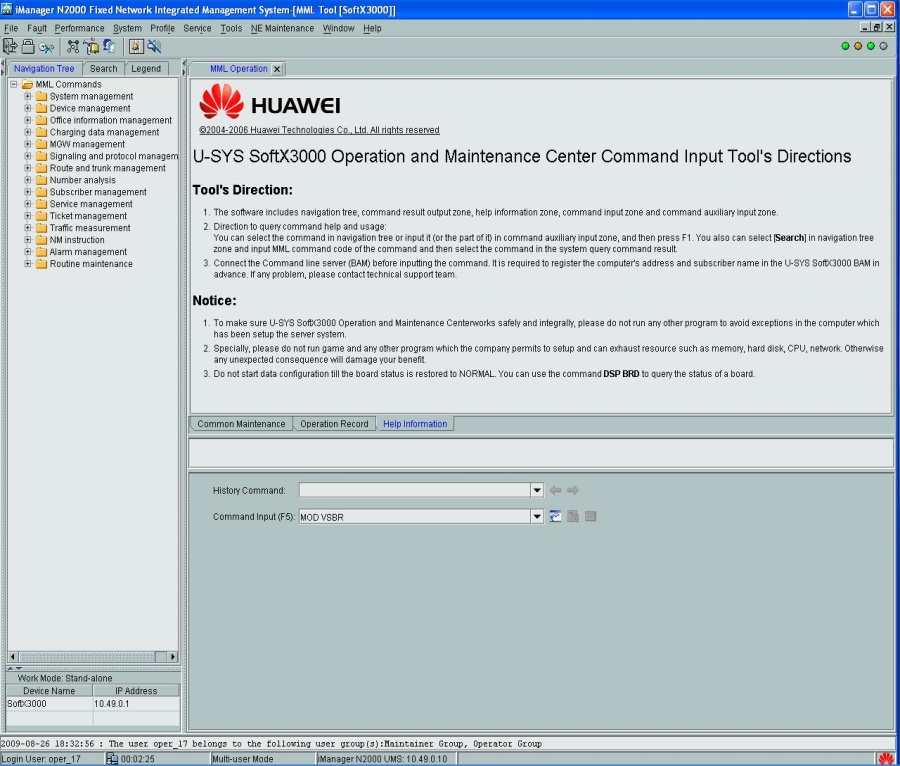Click the execute command icon beside Command Input
Image resolution: width=900 pixels, height=766 pixels.
(x=555, y=516)
